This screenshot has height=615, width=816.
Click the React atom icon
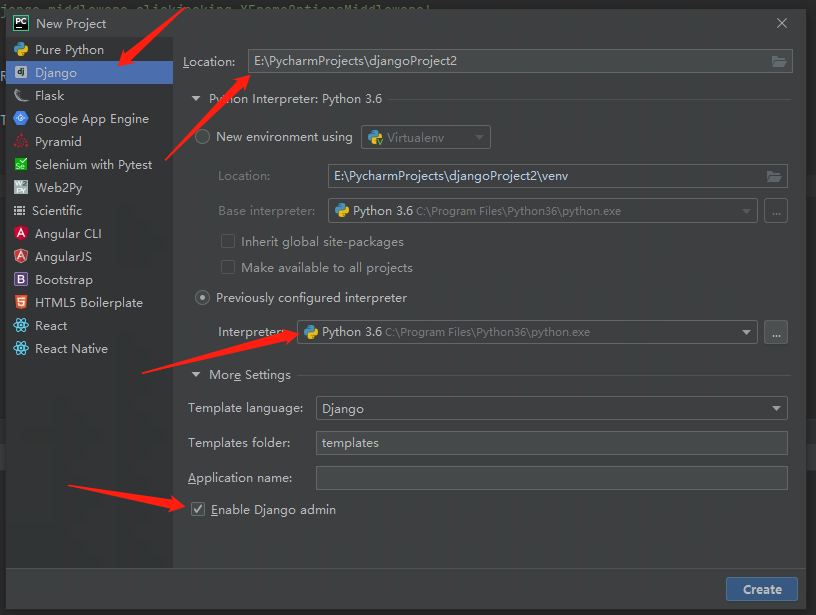pyautogui.click(x=21, y=325)
